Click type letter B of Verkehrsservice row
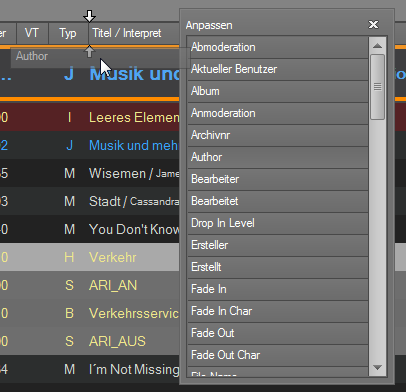Viewport: 406px width, 392px height. tap(69, 313)
